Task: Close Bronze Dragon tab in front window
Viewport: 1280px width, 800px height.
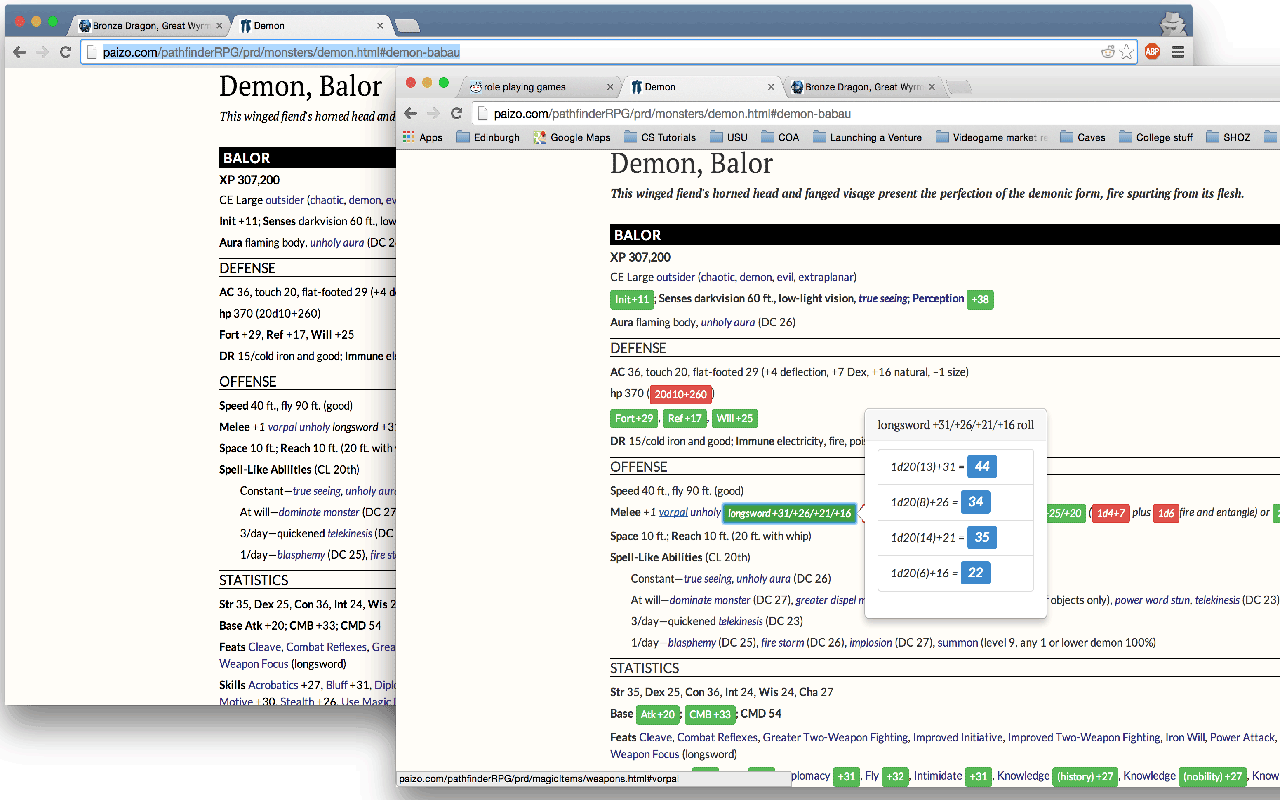Action: coord(931,87)
